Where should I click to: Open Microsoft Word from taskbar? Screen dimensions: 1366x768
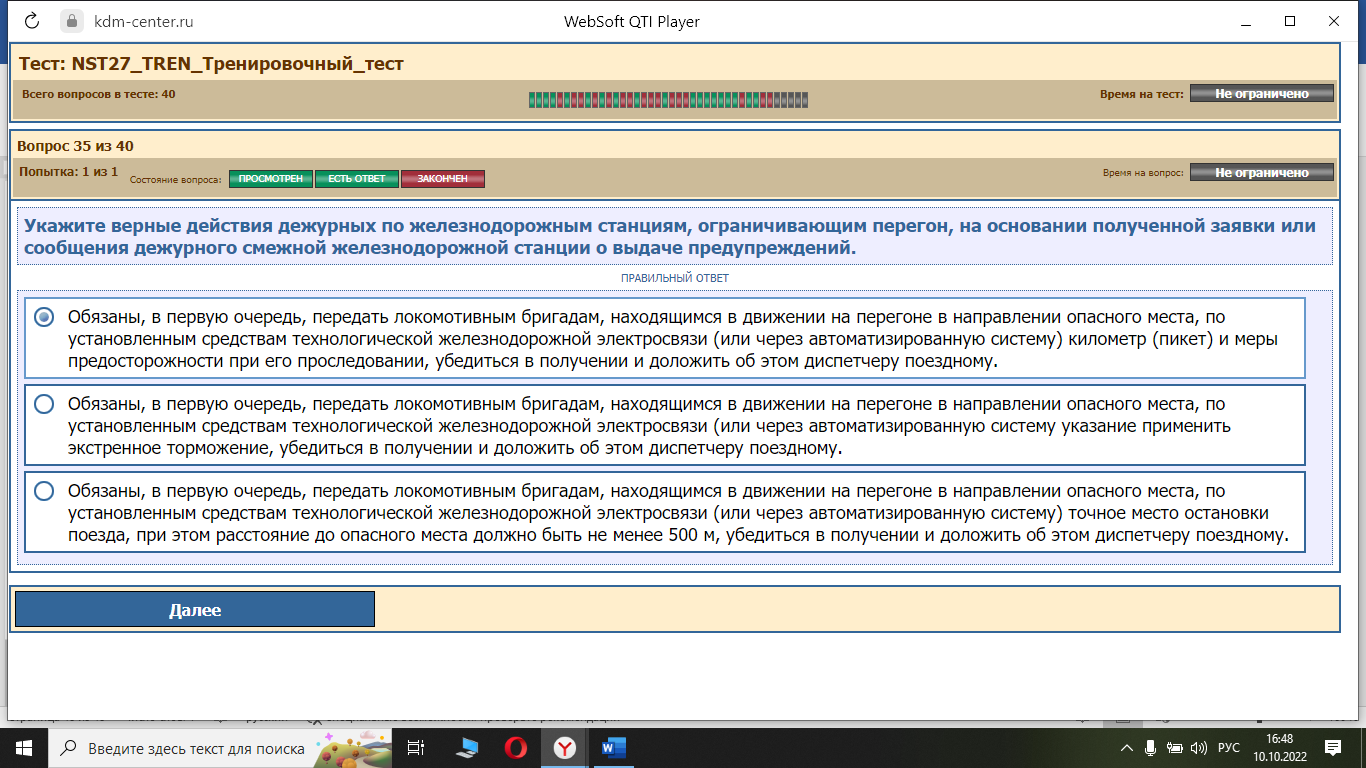613,747
